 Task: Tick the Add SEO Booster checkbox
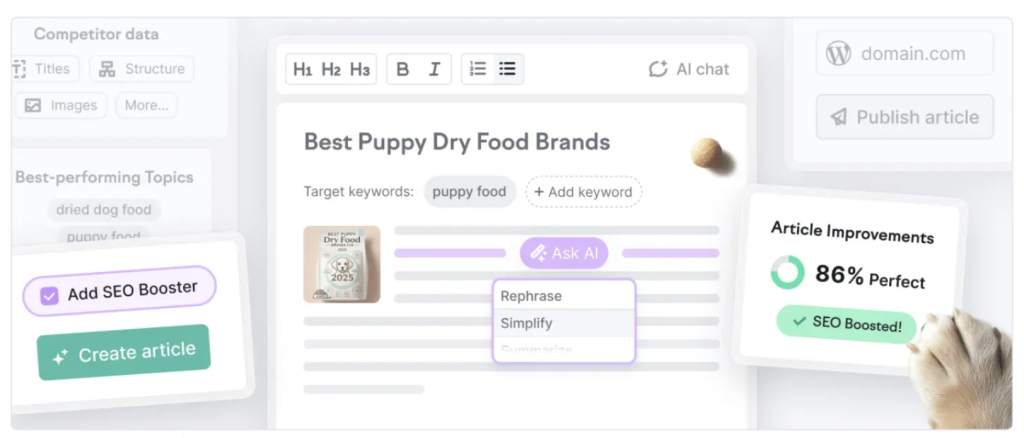coord(49,296)
